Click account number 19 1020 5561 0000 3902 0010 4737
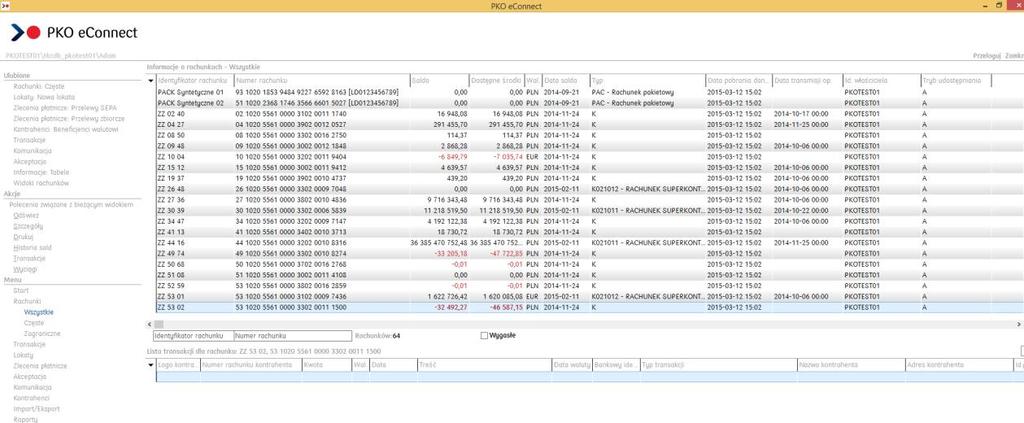Image resolution: width=1024 pixels, height=423 pixels. 291,178
